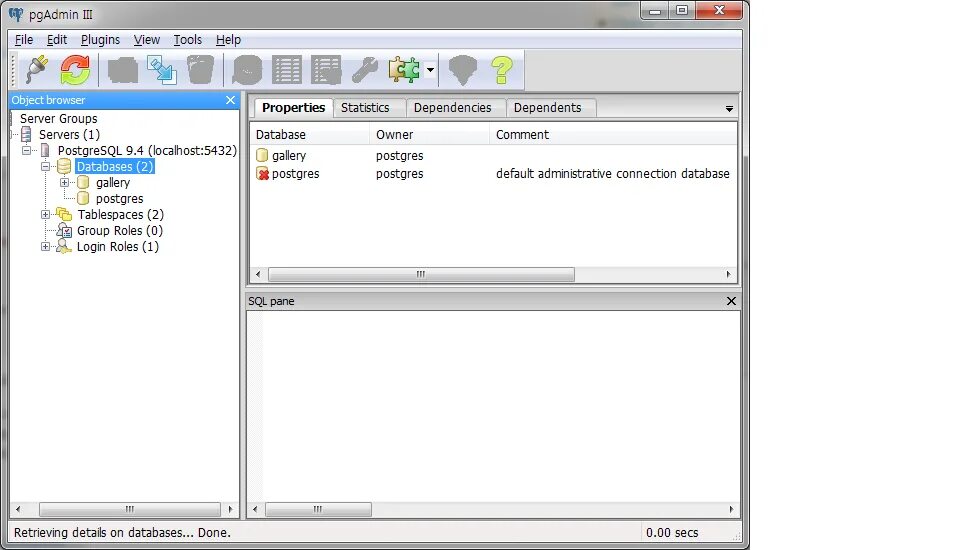Switch to the Dependencies tab
This screenshot has width=960, height=550.
[452, 108]
